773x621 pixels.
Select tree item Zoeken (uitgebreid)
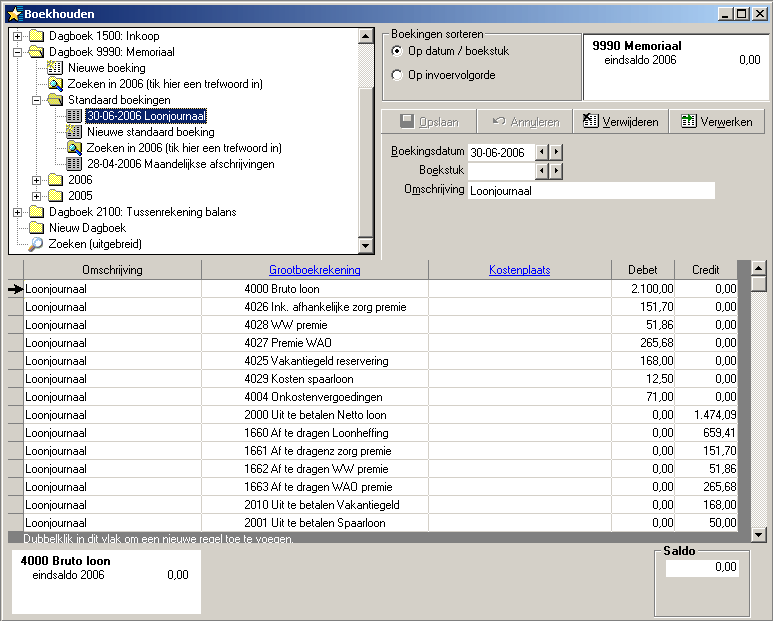click(95, 244)
